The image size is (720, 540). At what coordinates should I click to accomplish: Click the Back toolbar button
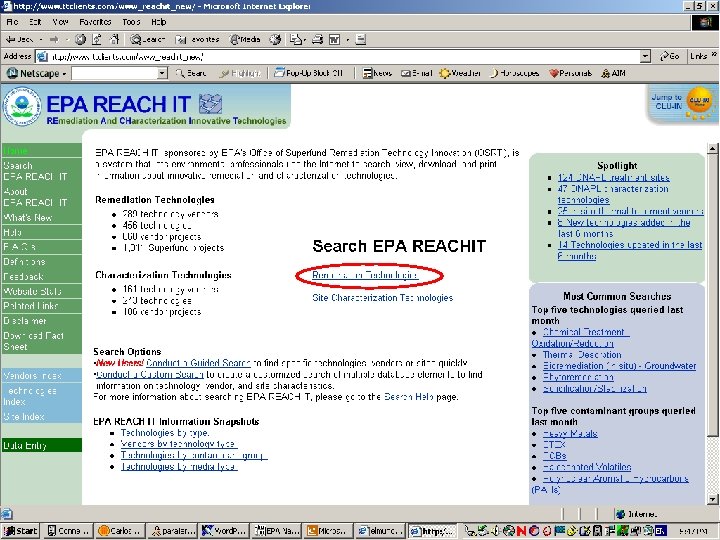19,39
